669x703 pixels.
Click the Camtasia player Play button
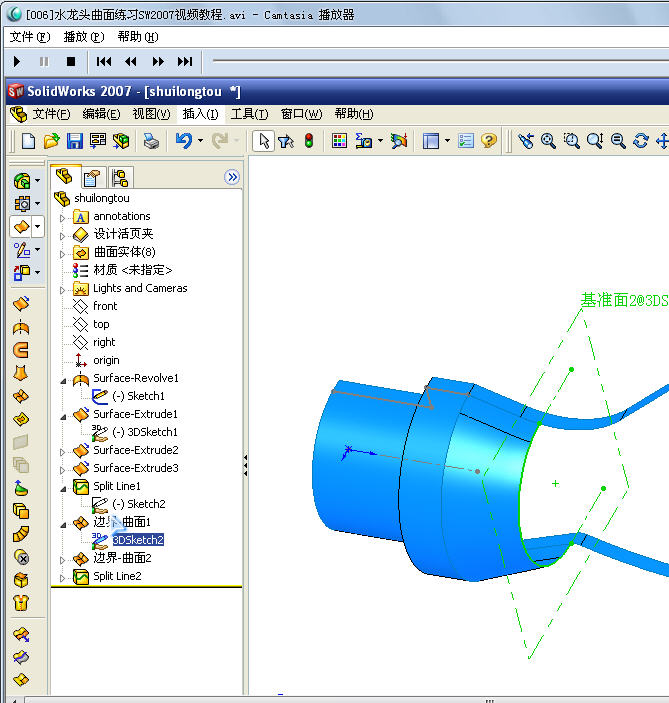(17, 61)
